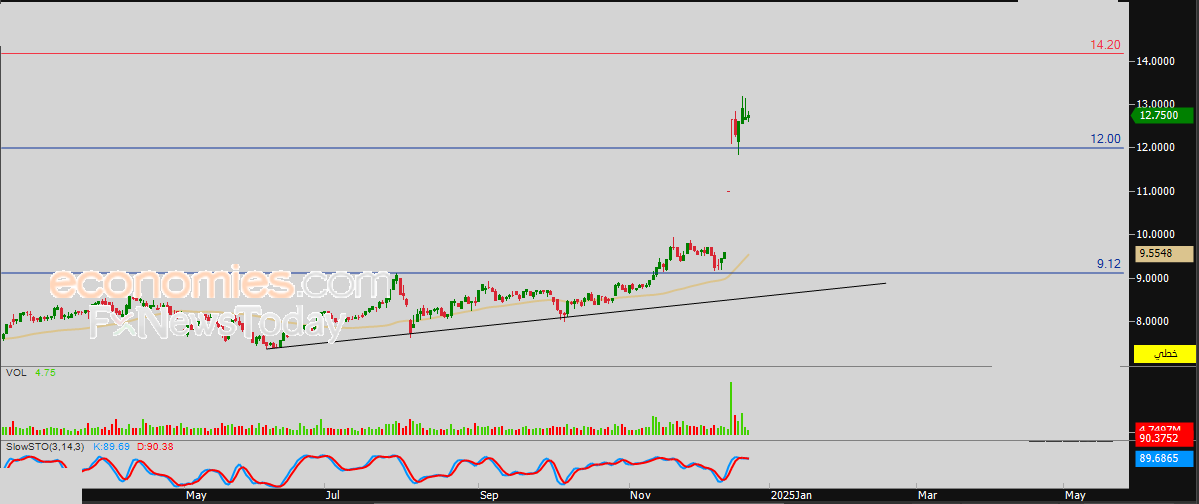Select the red 4.7497M volume tag
This screenshot has height=504, width=1199.
pyautogui.click(x=1165, y=428)
